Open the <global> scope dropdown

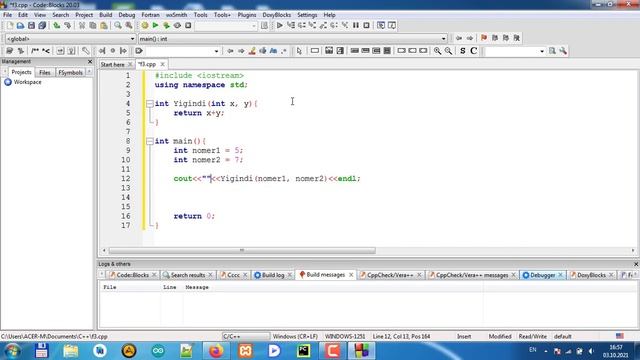click(x=70, y=39)
